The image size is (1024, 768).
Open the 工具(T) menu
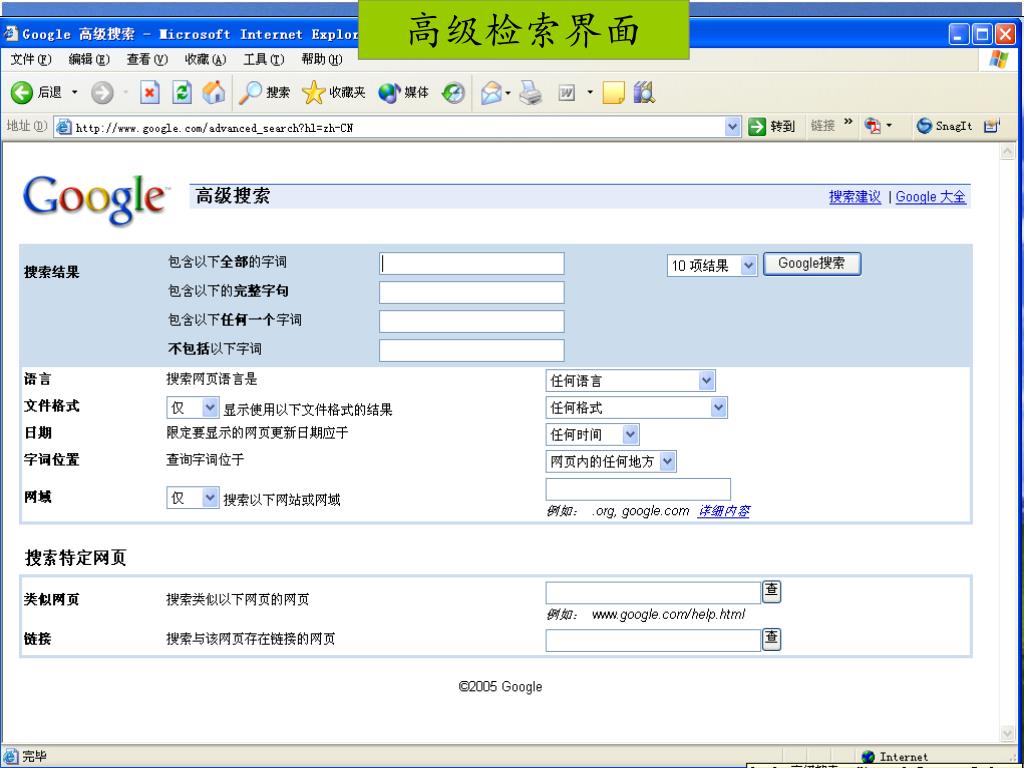(263, 59)
